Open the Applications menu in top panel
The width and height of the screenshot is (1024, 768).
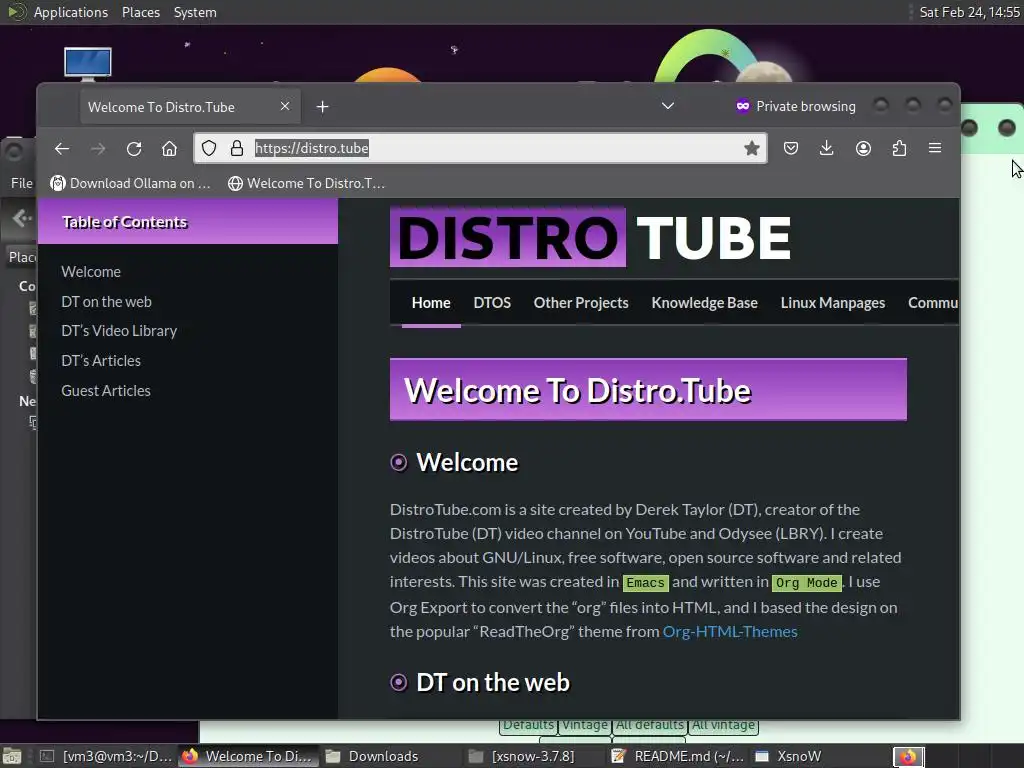click(71, 12)
